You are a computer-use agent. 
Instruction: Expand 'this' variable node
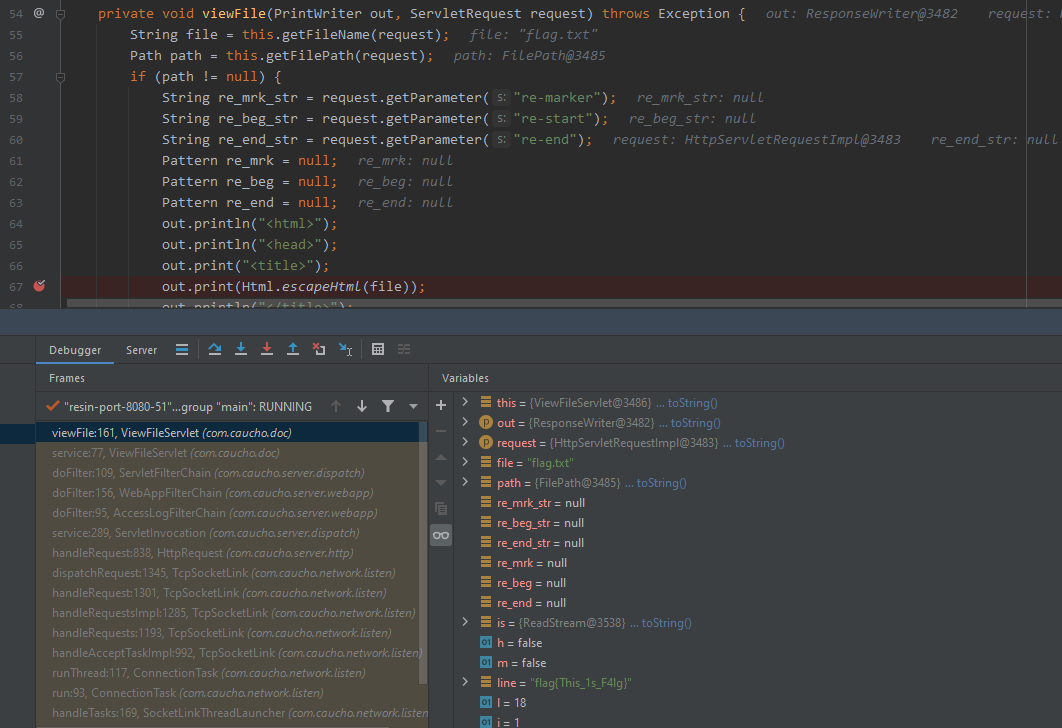click(465, 402)
